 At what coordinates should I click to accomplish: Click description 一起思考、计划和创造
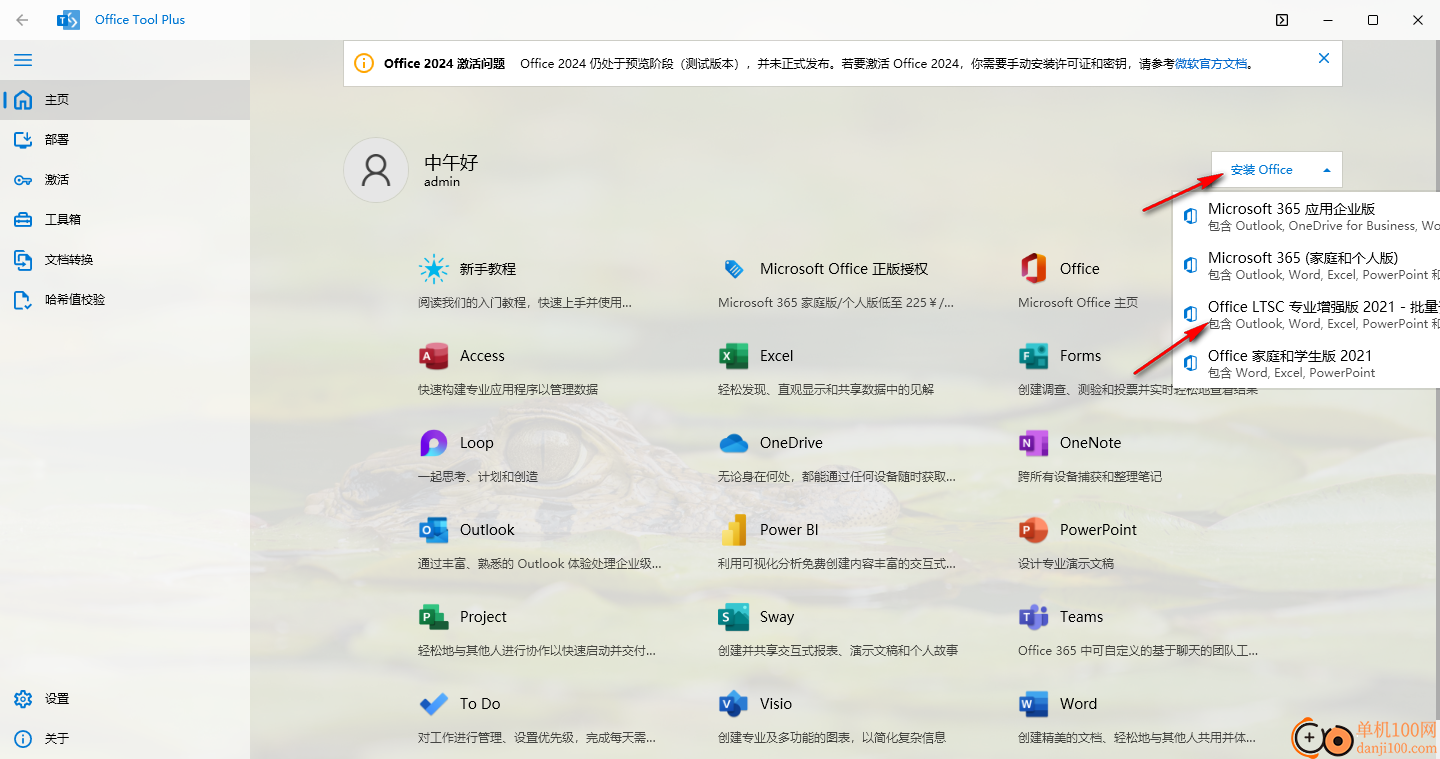pyautogui.click(x=478, y=477)
